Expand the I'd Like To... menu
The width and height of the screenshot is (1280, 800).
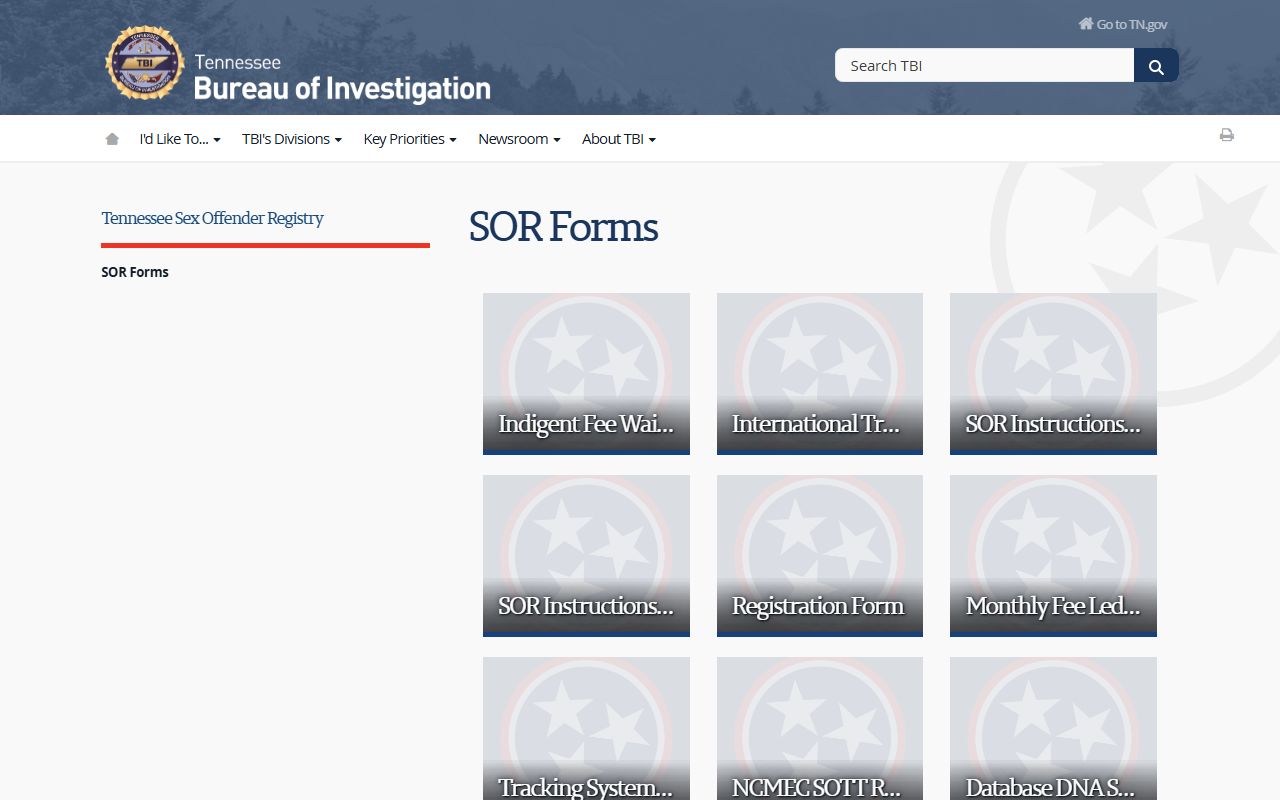pos(180,139)
